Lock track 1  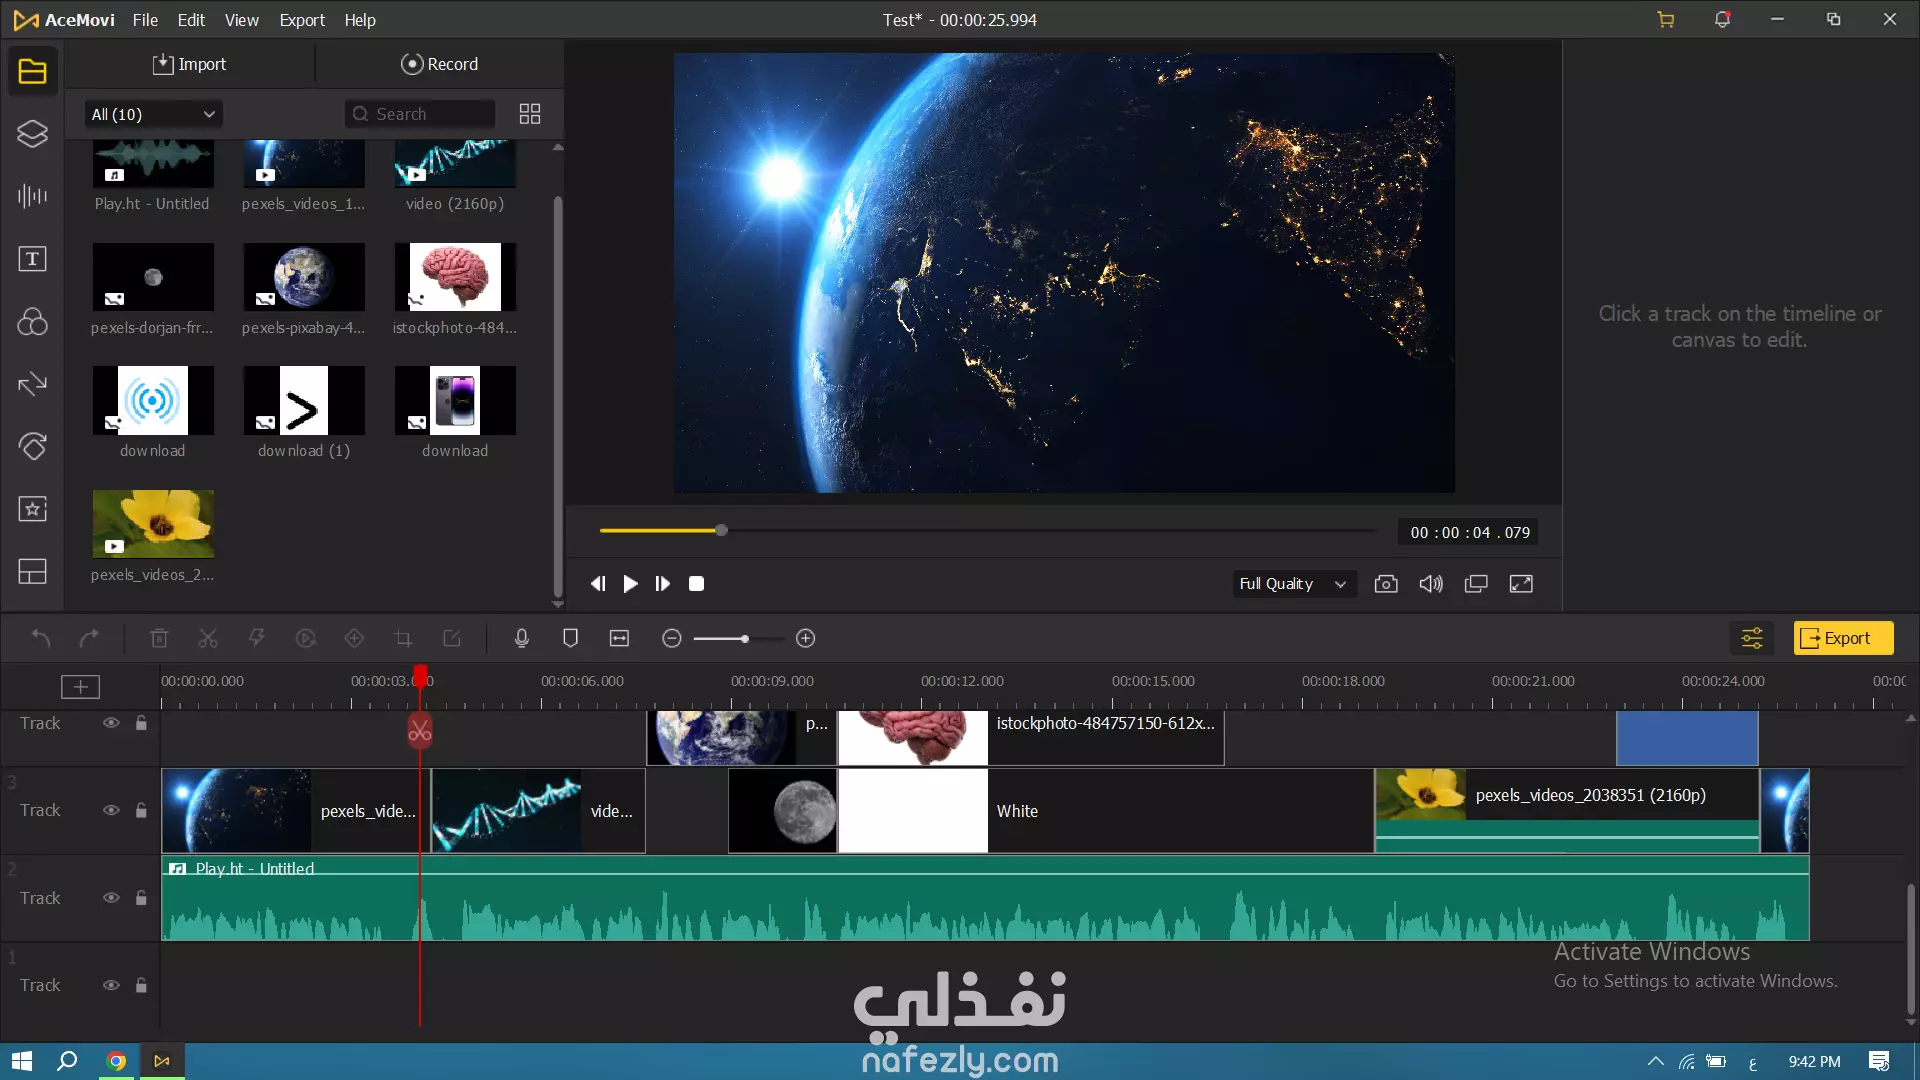141,985
